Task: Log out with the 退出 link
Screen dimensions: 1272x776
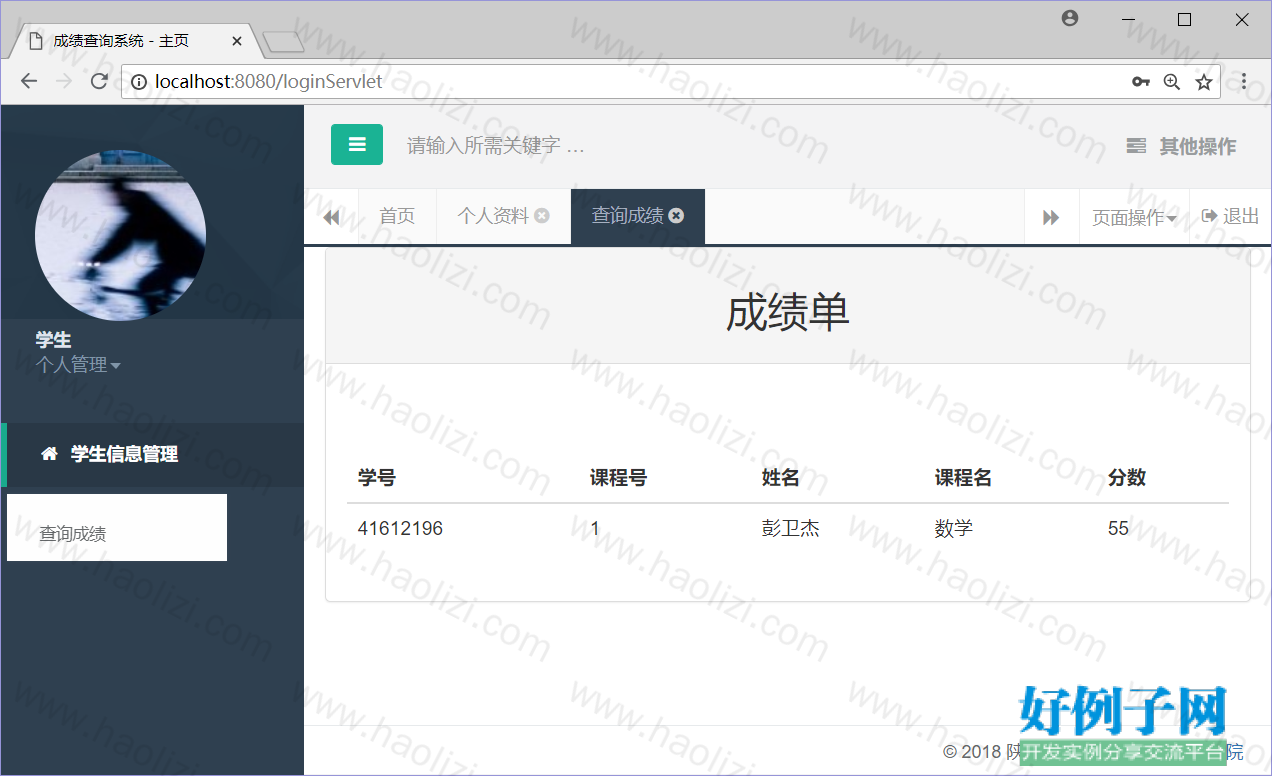Action: [x=1230, y=216]
